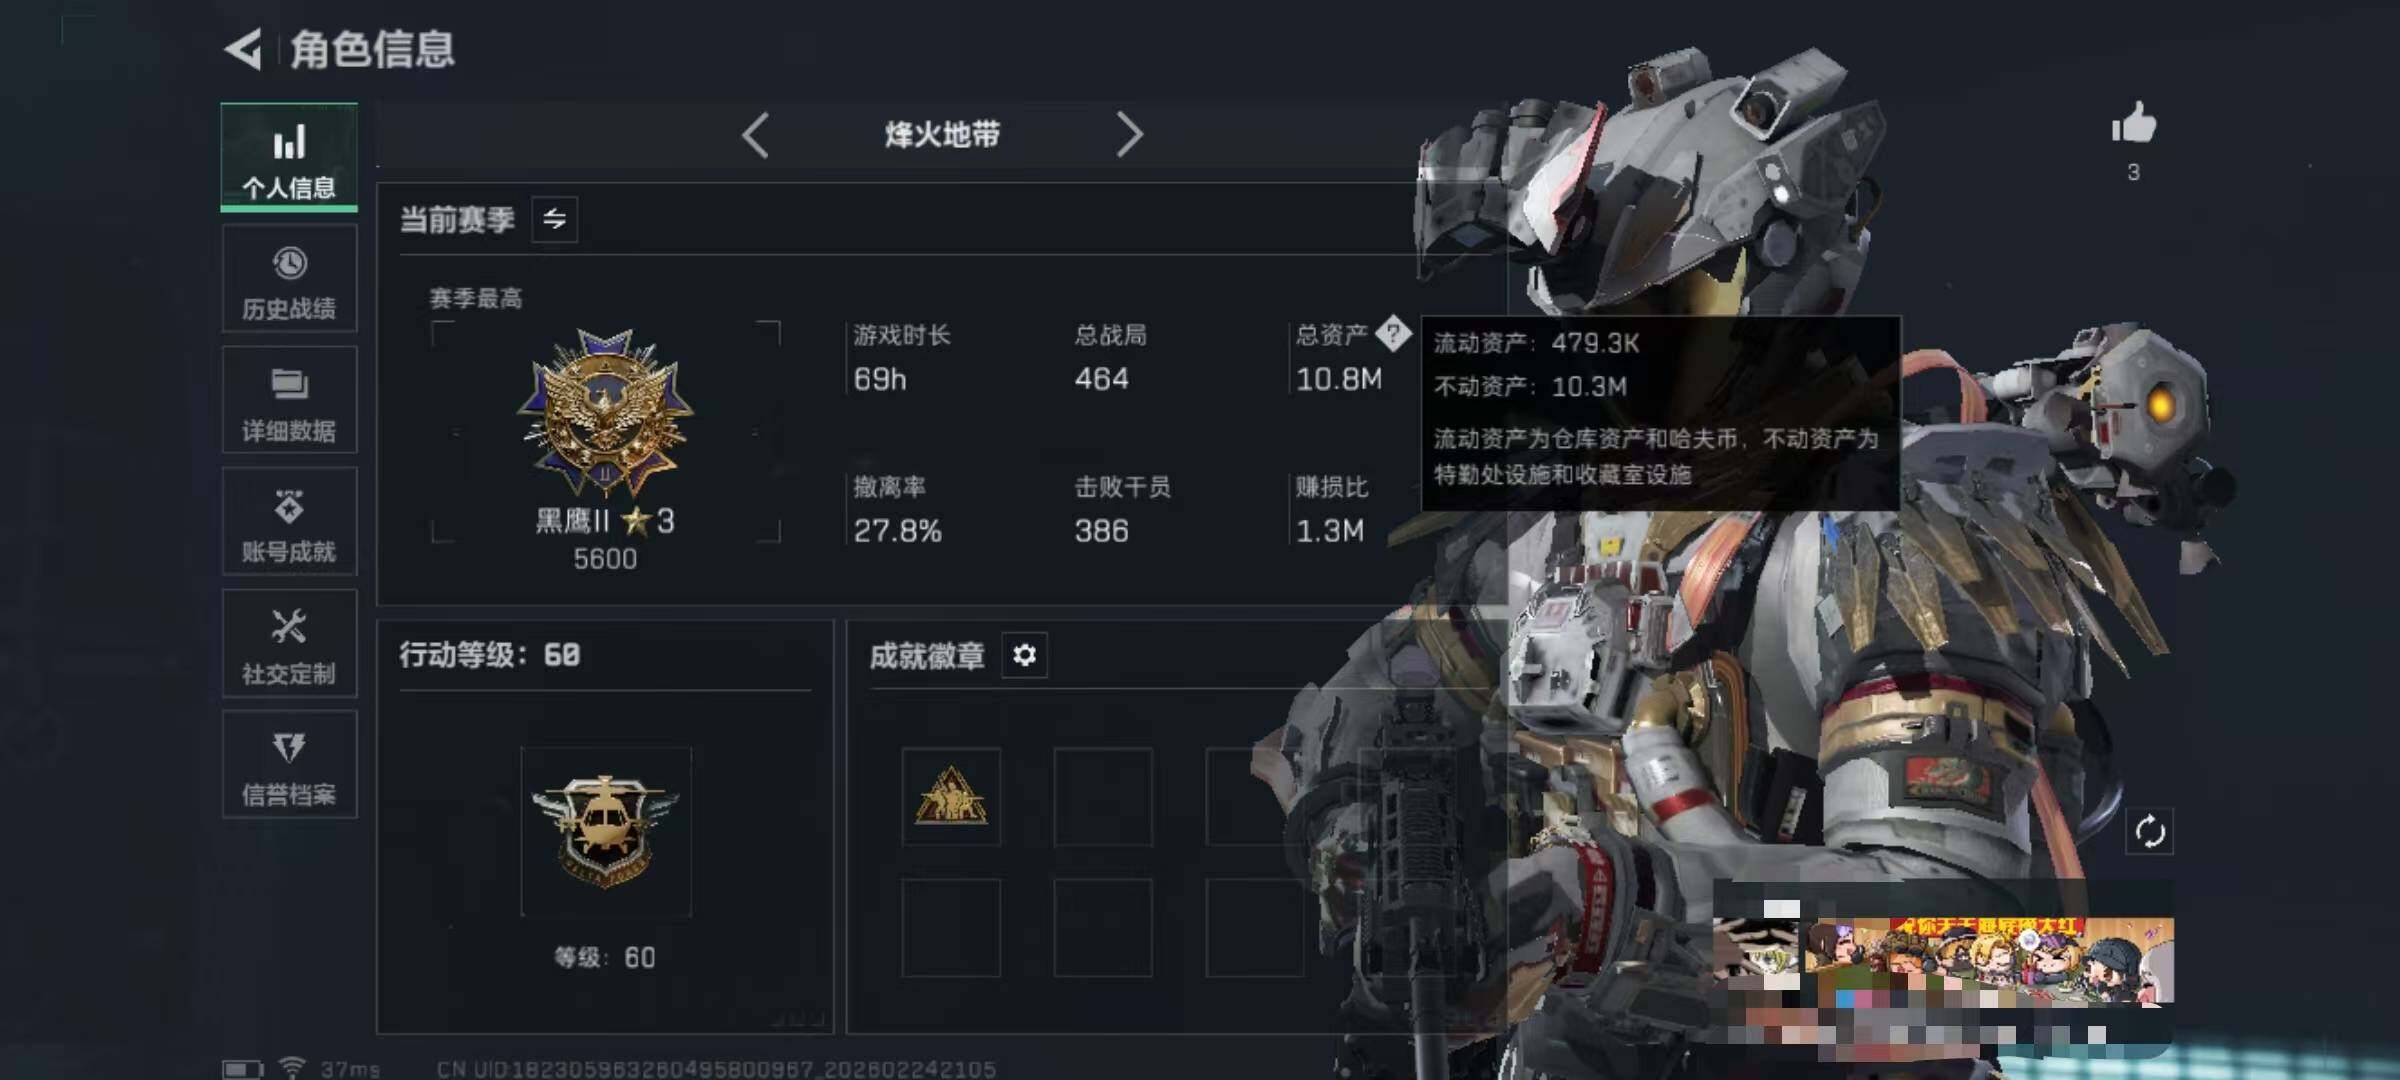Click the 黑鹰II rank medal emblem
The height and width of the screenshot is (1080, 2400).
click(x=605, y=413)
